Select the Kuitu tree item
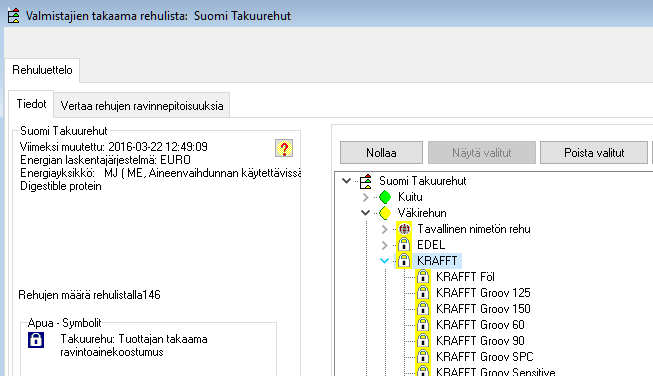The width and height of the screenshot is (653, 376). pos(410,197)
